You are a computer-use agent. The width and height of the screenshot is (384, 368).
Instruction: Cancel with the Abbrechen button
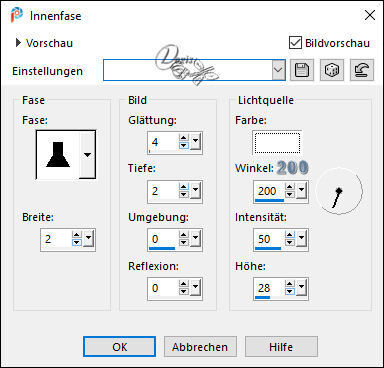[x=200, y=347]
